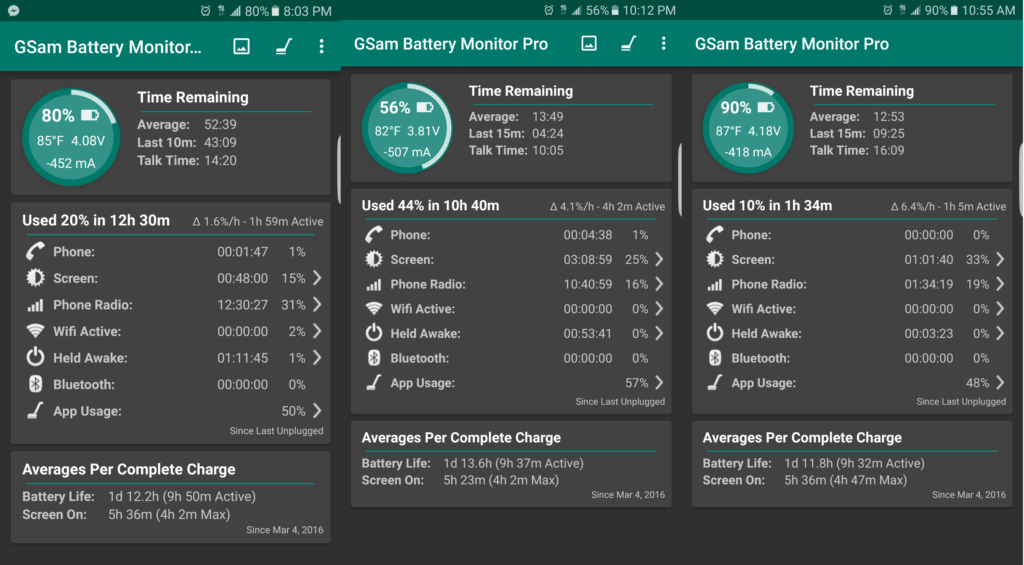The height and width of the screenshot is (565, 1024).
Task: Click the Phone handset icon in the Used 20% panel
Action: tap(35, 251)
